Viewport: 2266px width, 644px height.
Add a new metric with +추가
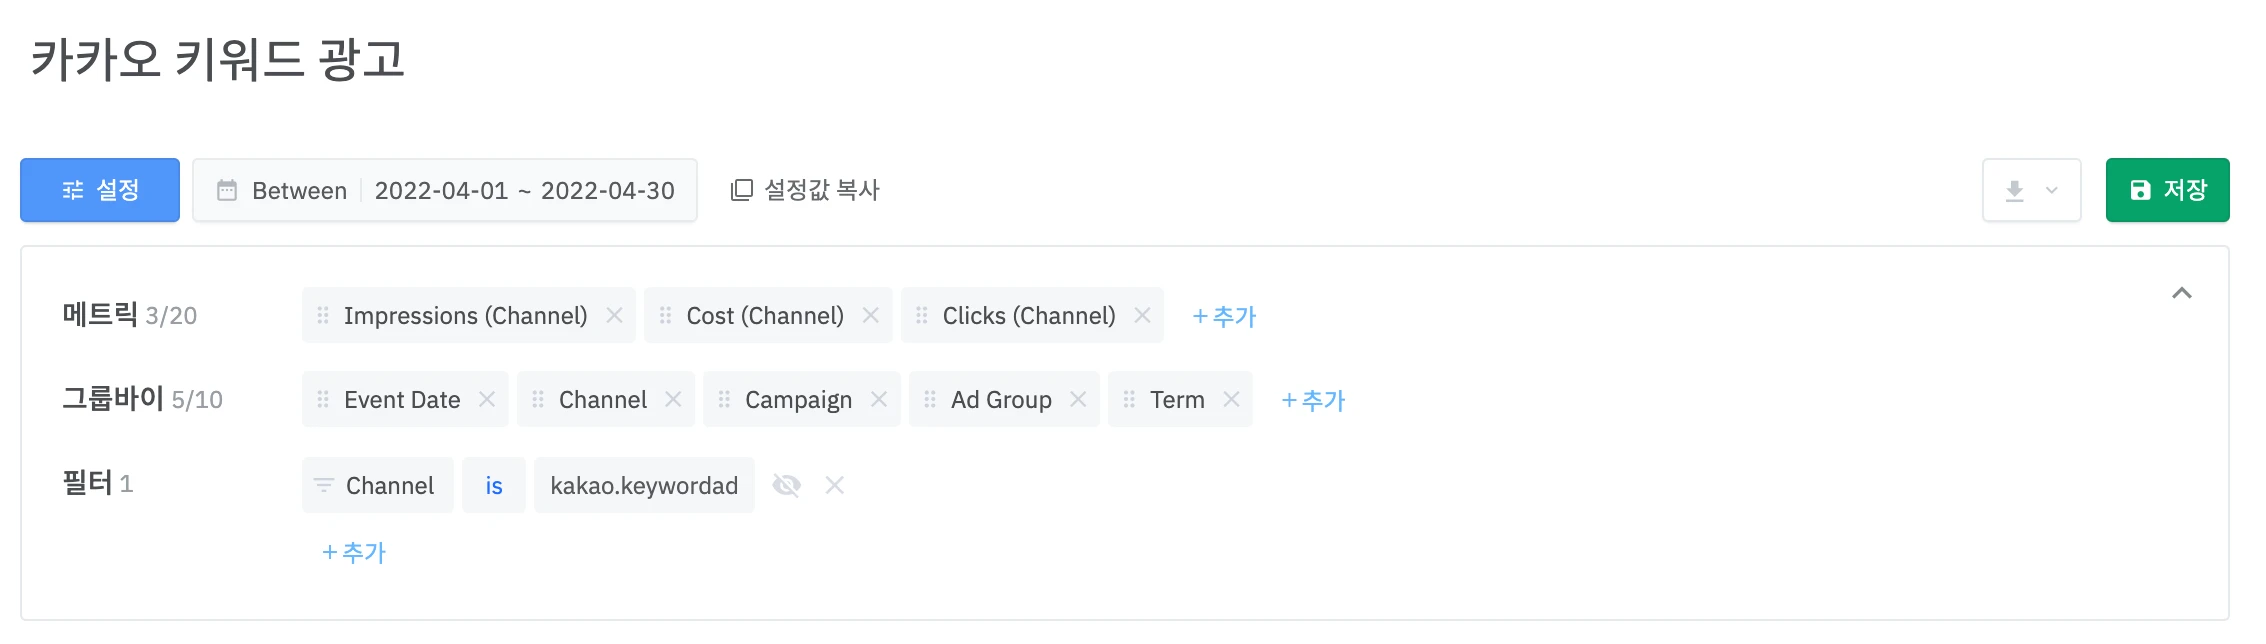tap(1224, 317)
